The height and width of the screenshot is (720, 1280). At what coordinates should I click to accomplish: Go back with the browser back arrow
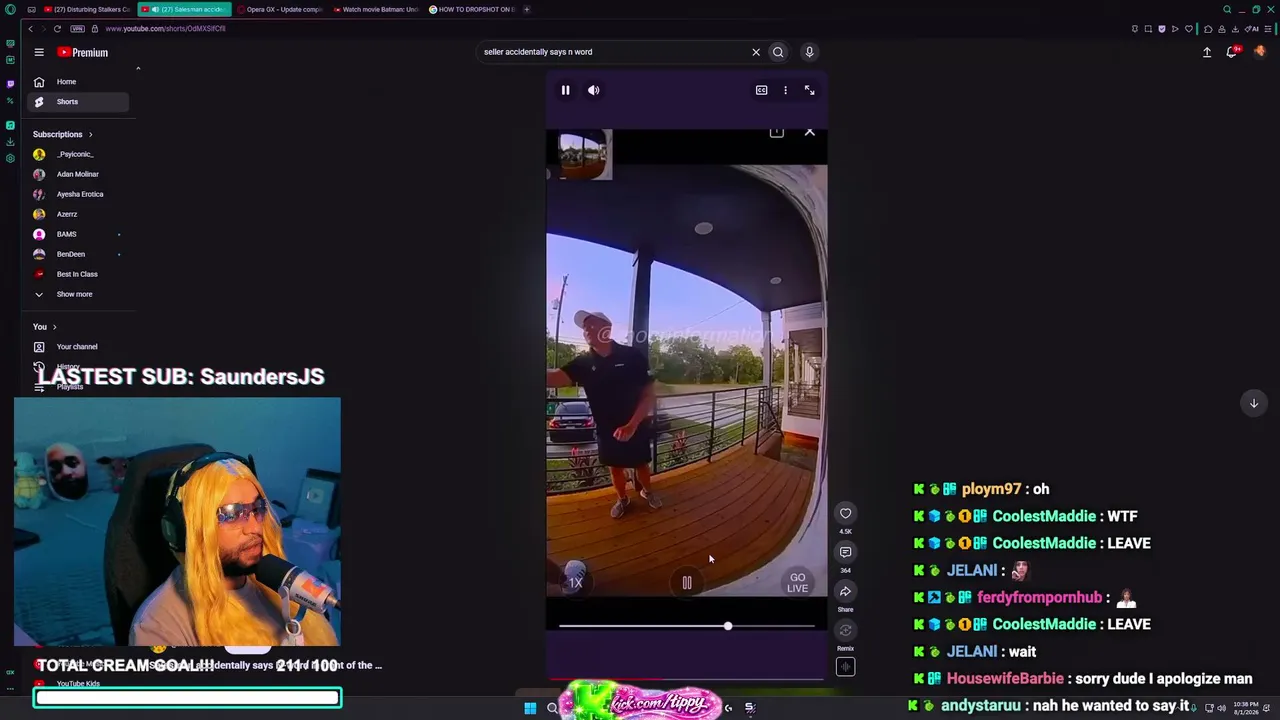coord(30,29)
